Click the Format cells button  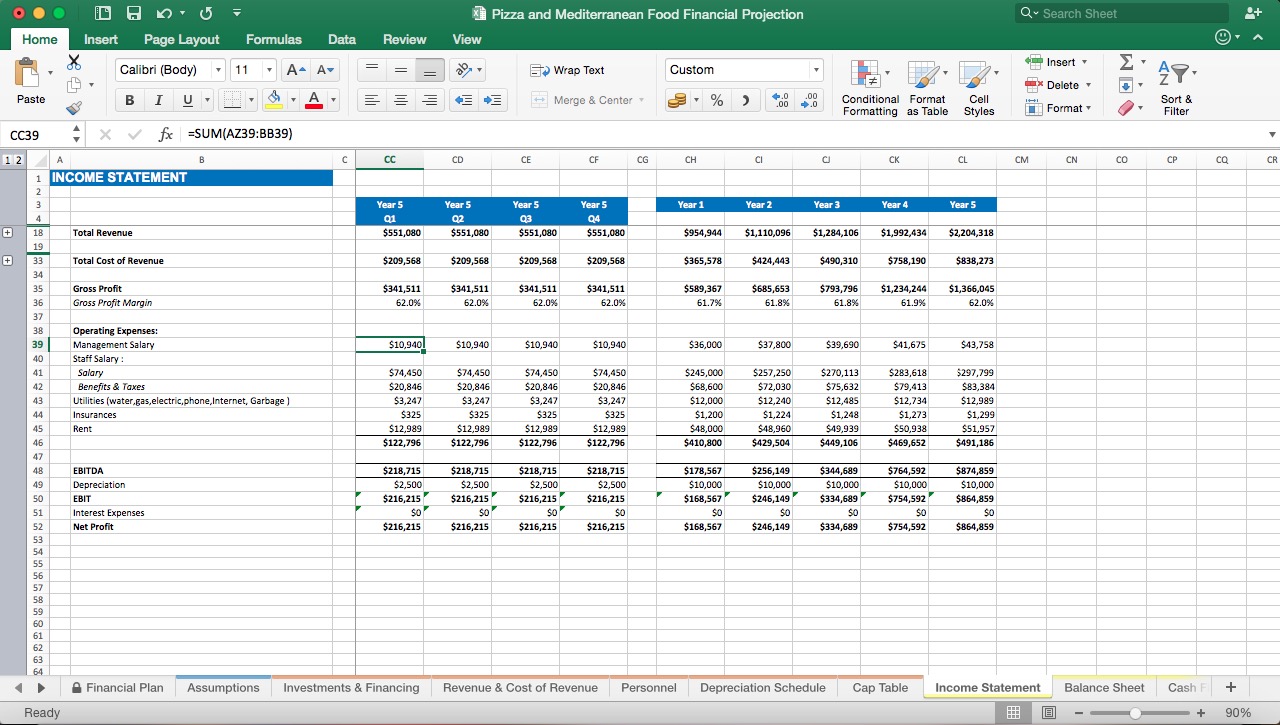pyautogui.click(x=1057, y=108)
